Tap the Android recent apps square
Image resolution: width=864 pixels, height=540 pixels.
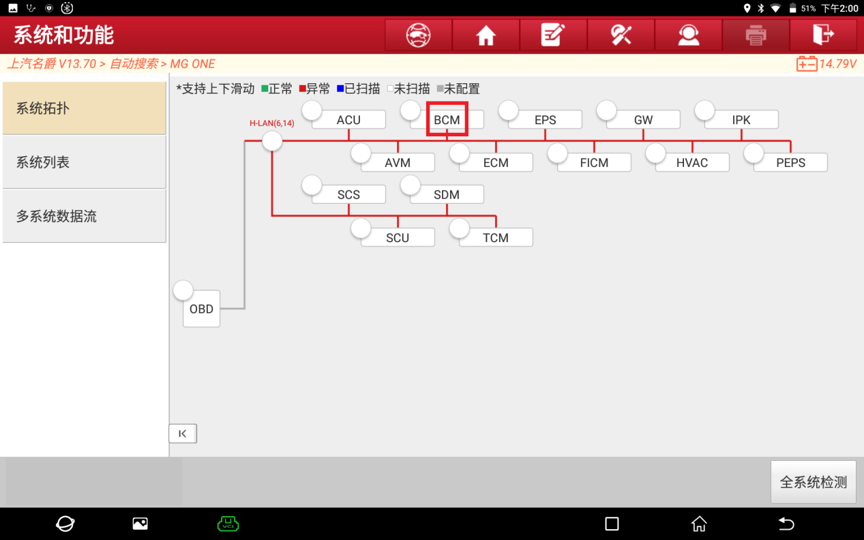click(x=612, y=523)
